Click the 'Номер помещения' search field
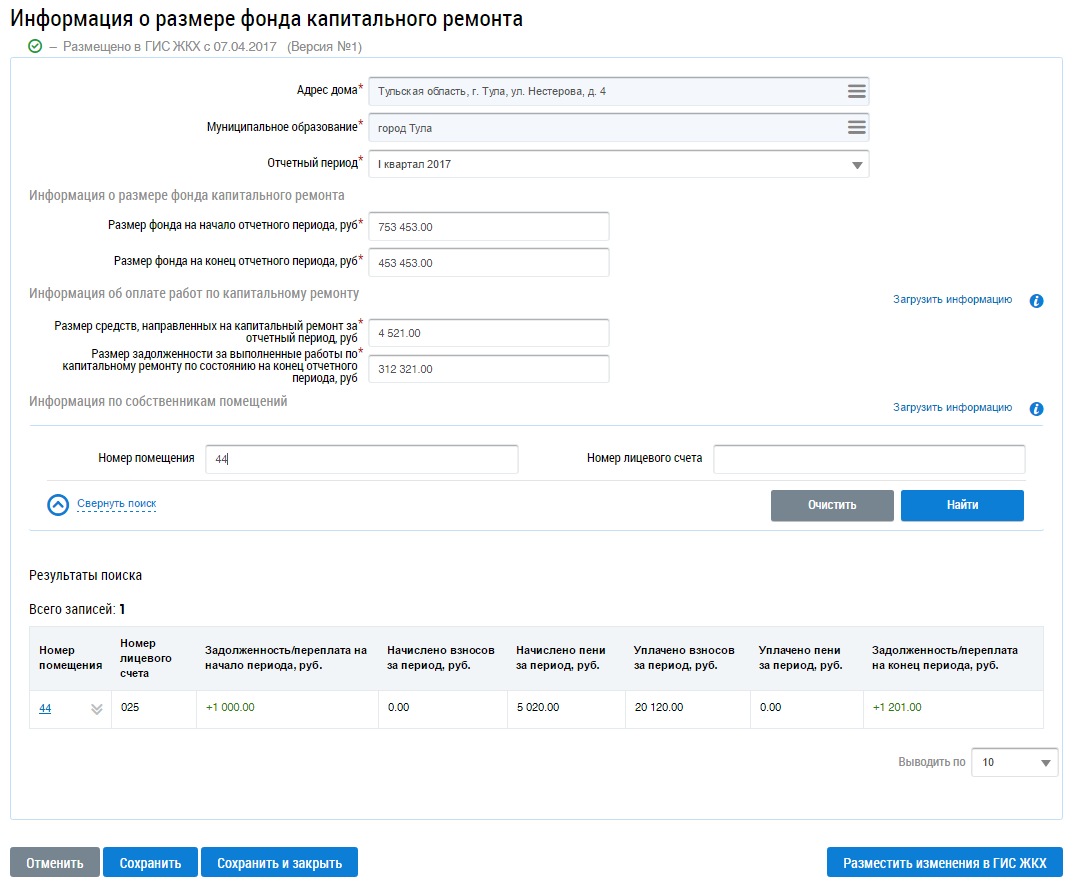The height and width of the screenshot is (880, 1071). [x=361, y=459]
